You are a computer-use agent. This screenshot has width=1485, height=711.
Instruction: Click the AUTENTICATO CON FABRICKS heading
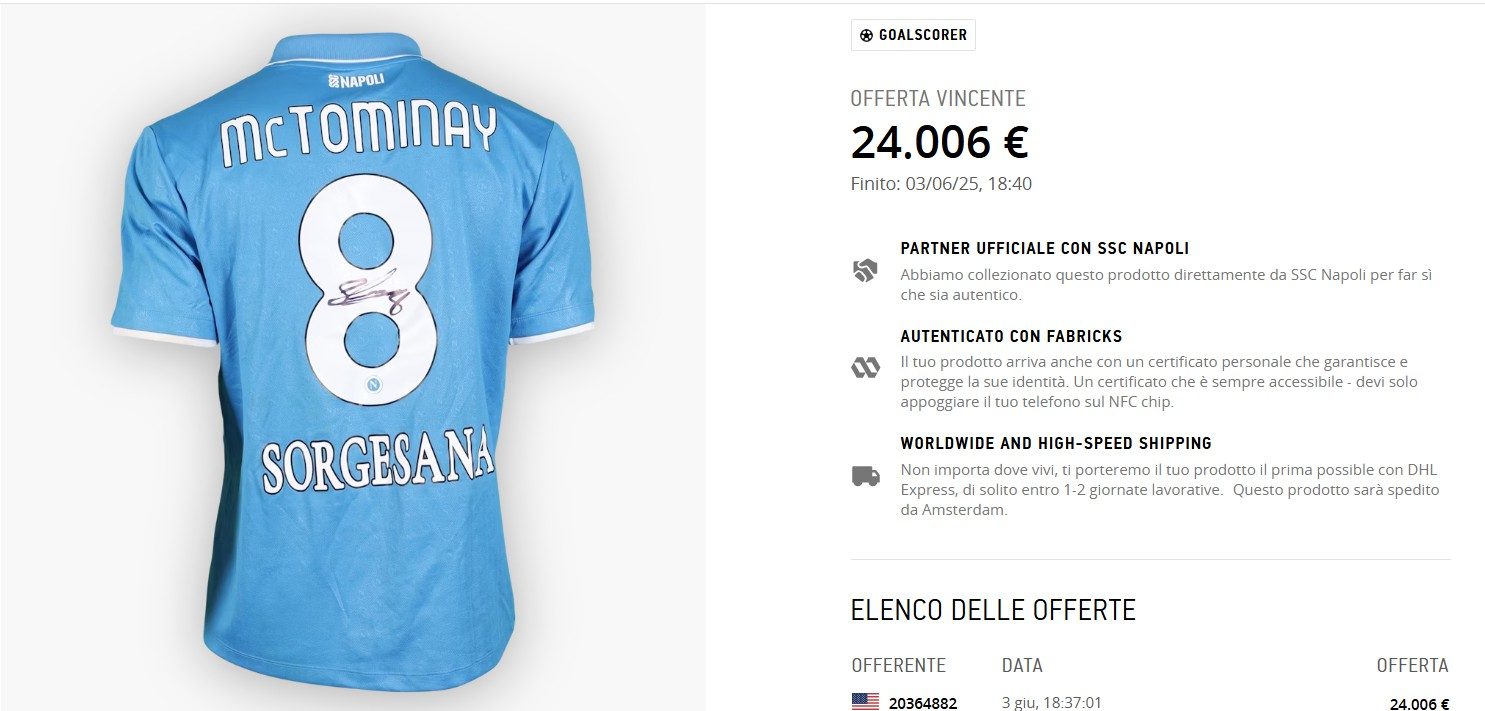point(1012,336)
